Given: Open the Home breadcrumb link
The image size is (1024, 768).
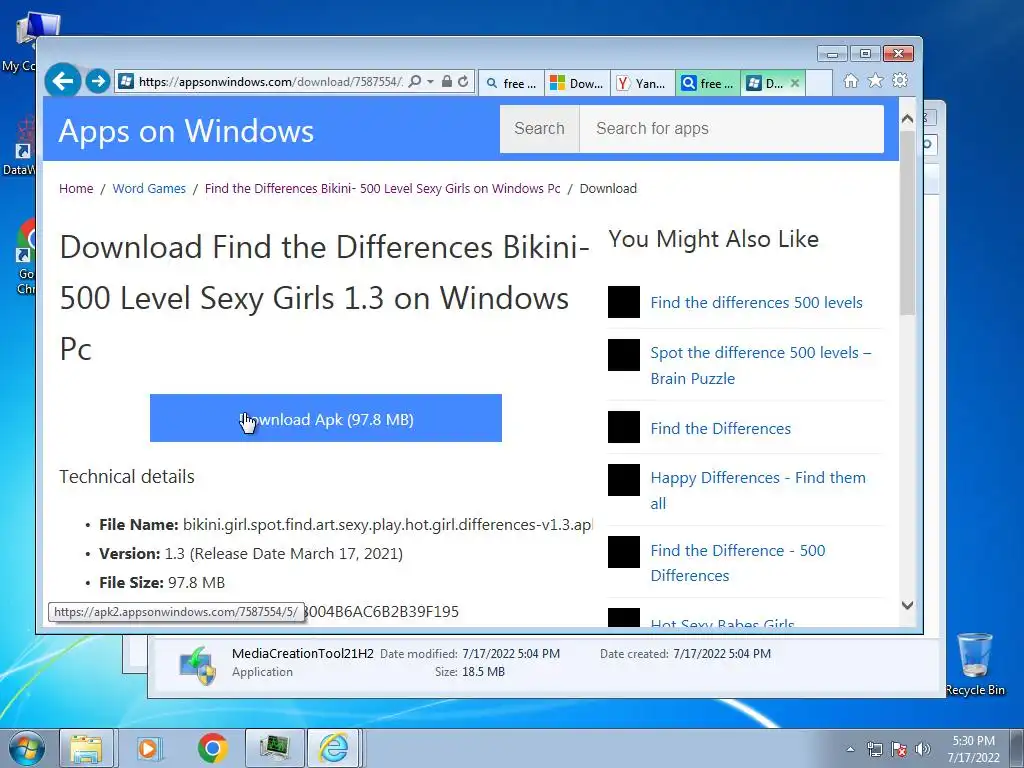Looking at the screenshot, I should (76, 189).
